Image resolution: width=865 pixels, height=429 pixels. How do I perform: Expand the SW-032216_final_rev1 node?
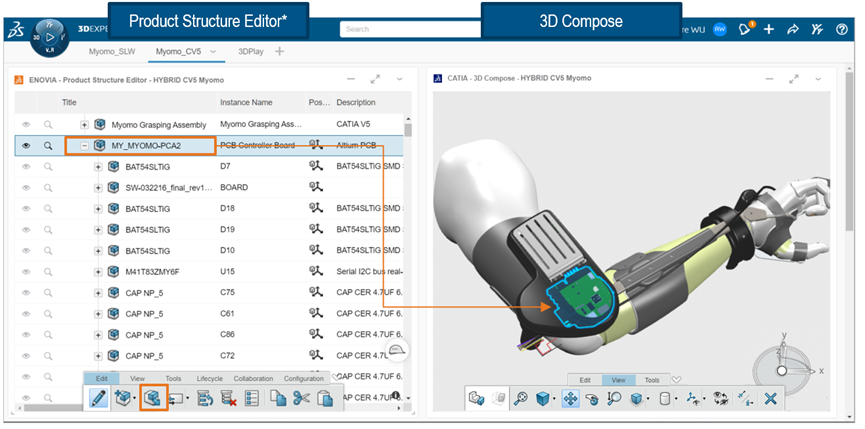(x=98, y=188)
